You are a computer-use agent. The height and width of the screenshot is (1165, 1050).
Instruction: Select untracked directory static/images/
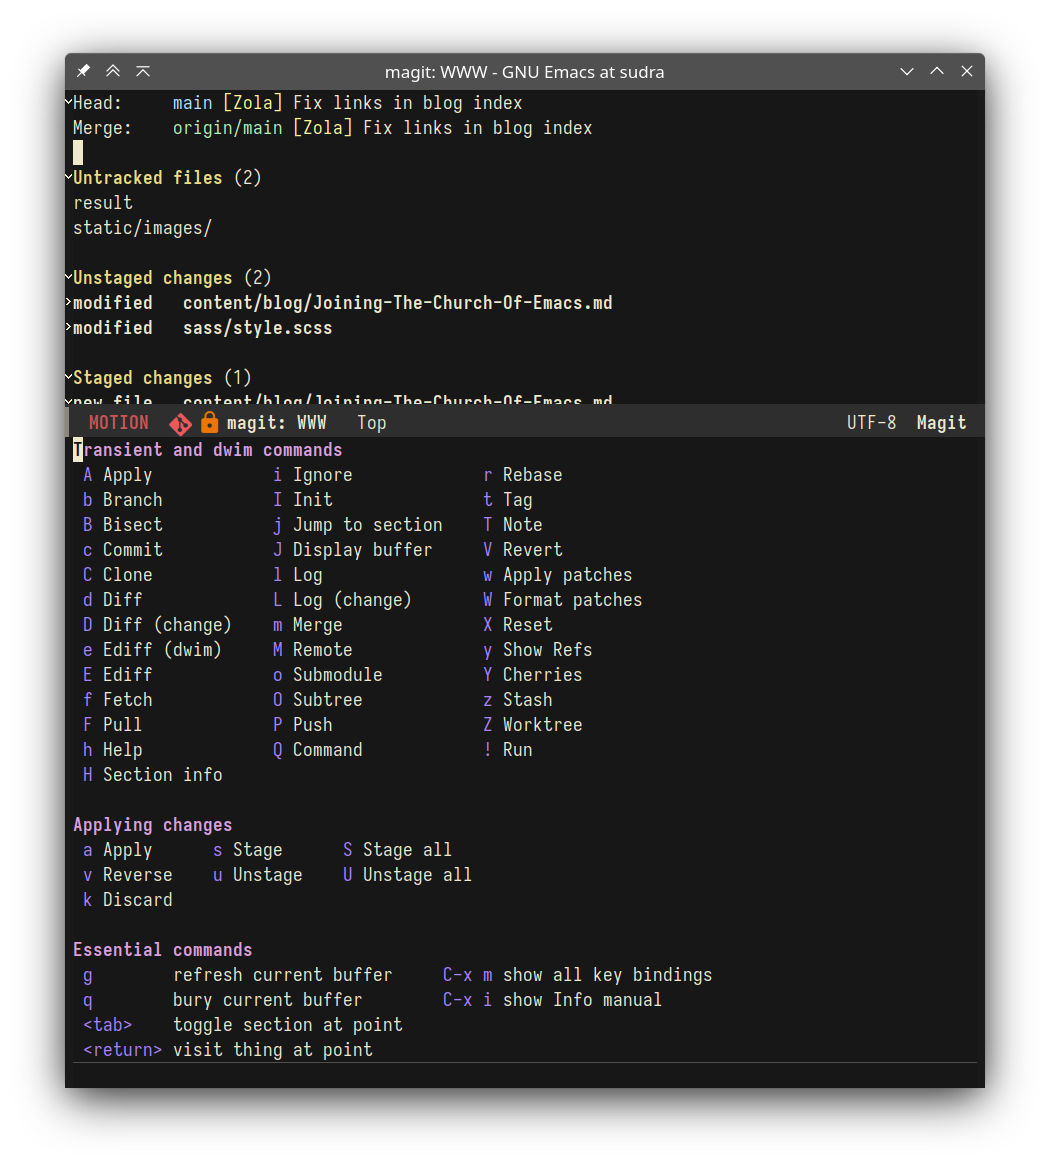pos(143,228)
